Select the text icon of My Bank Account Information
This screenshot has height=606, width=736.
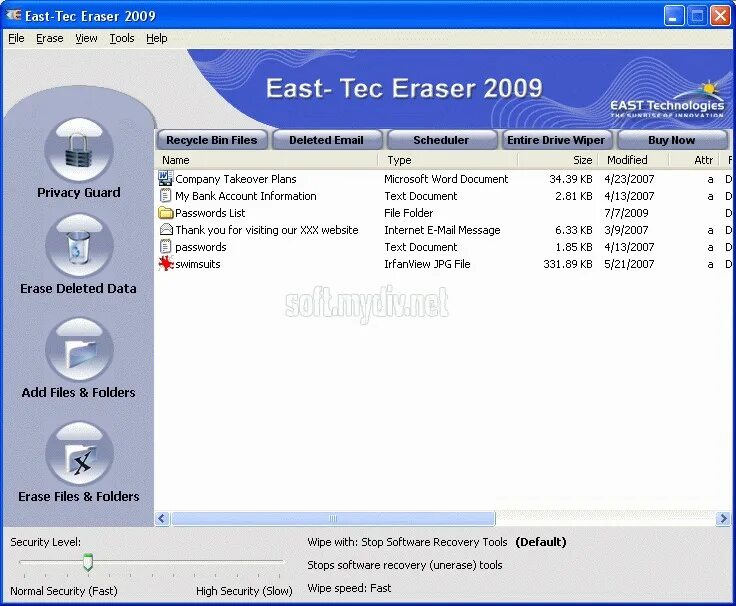pyautogui.click(x=166, y=196)
